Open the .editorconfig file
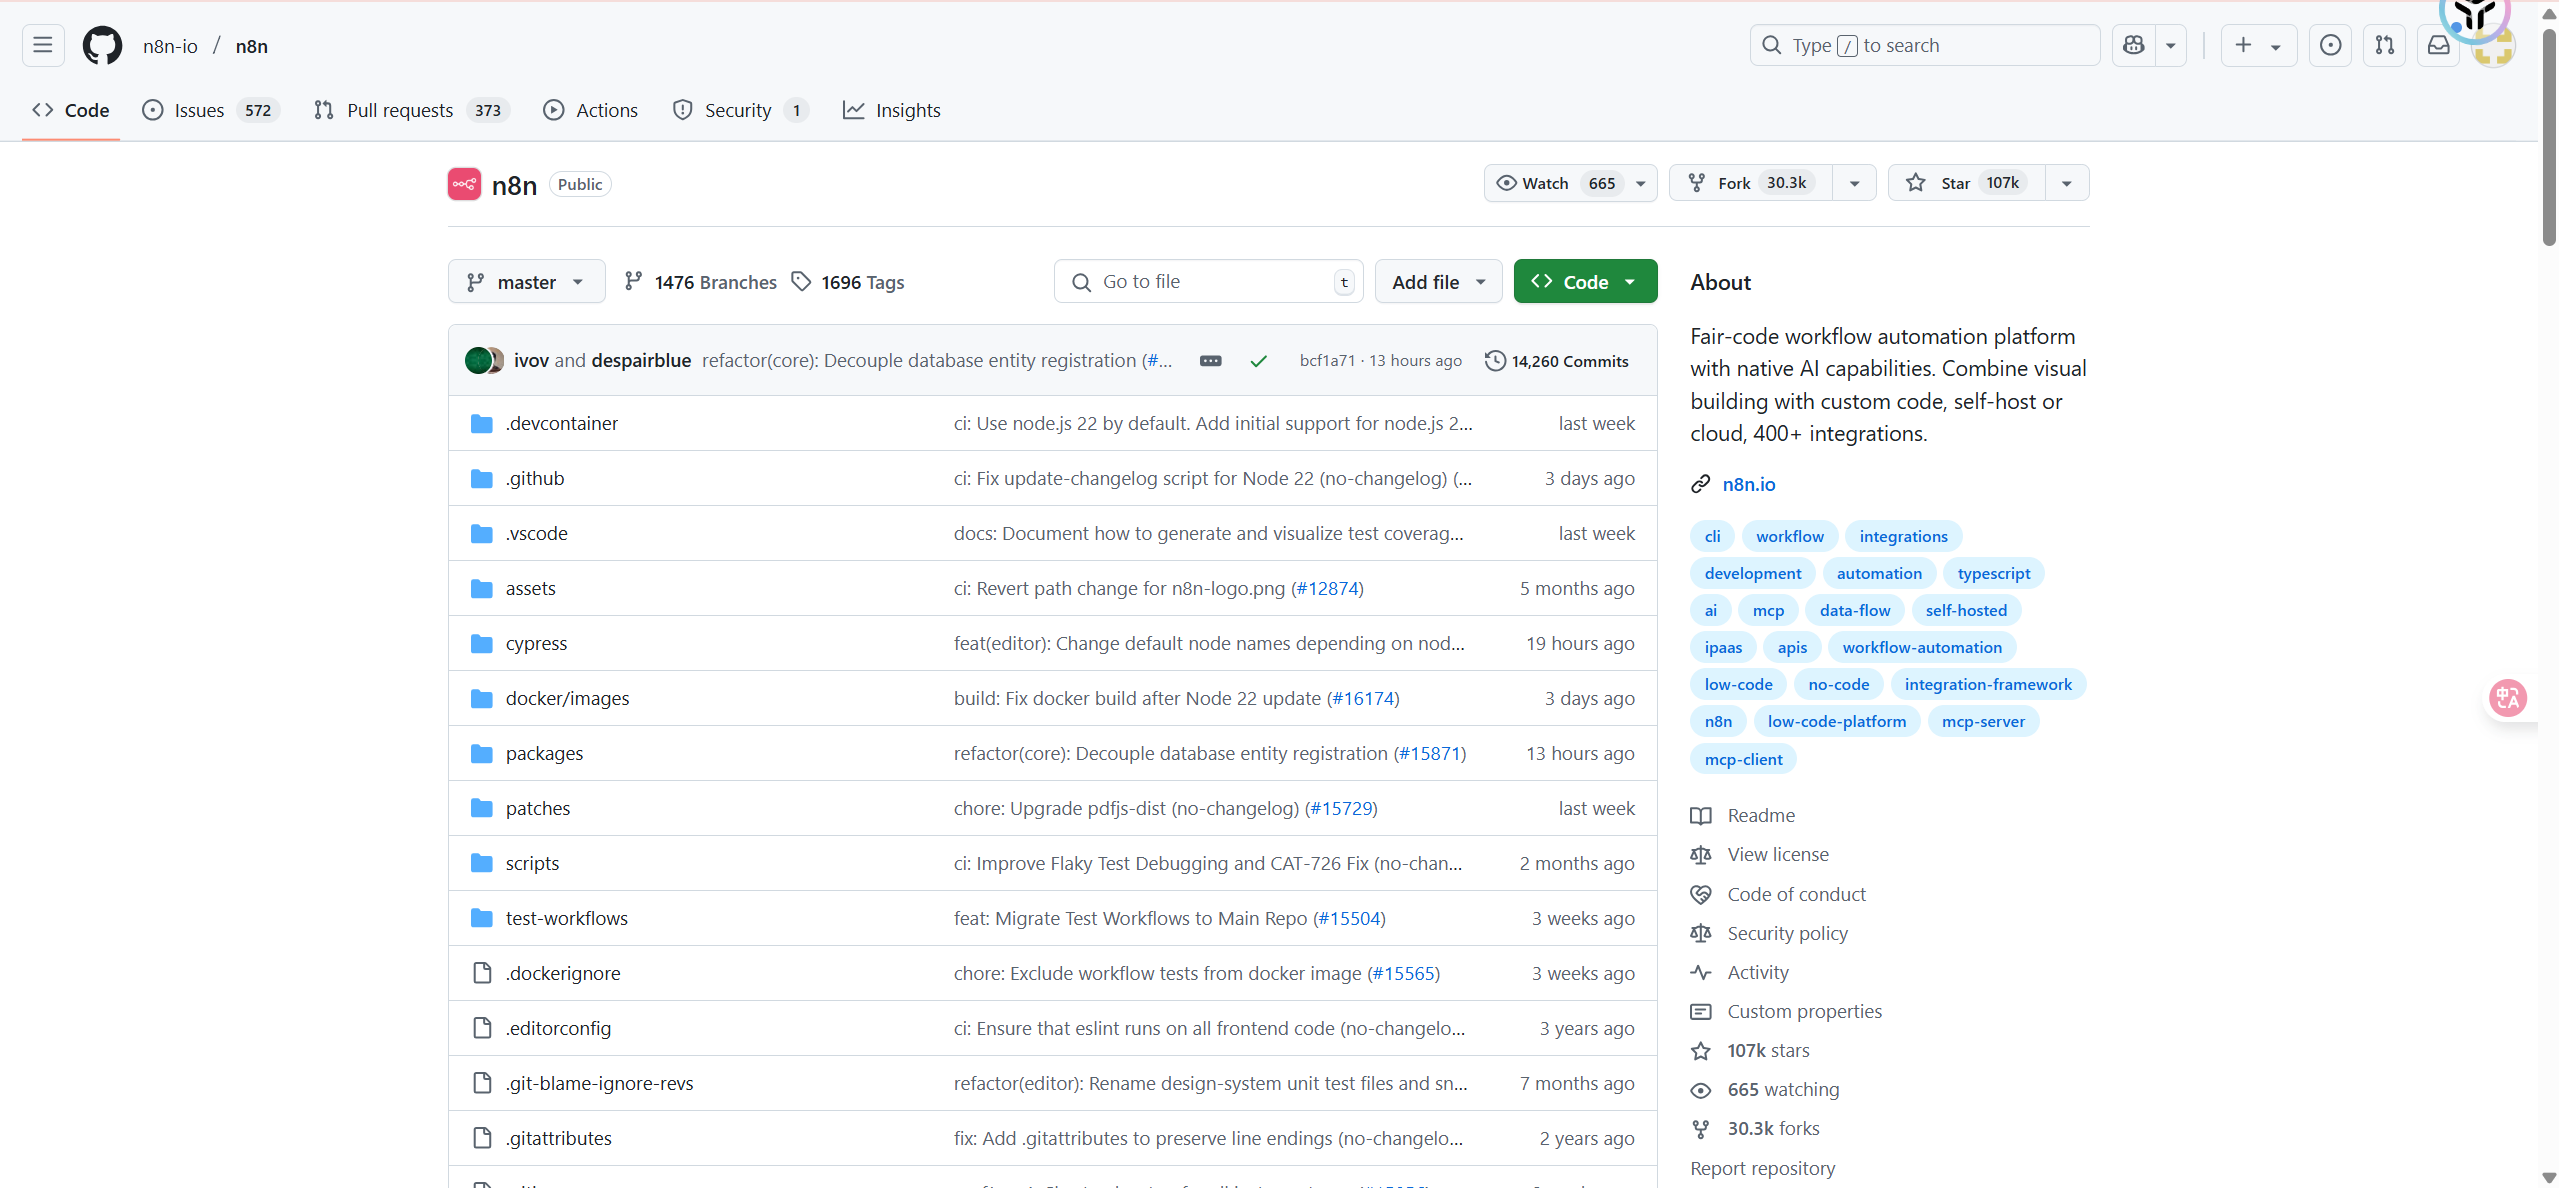Viewport: 2559px width, 1188px height. [558, 1028]
